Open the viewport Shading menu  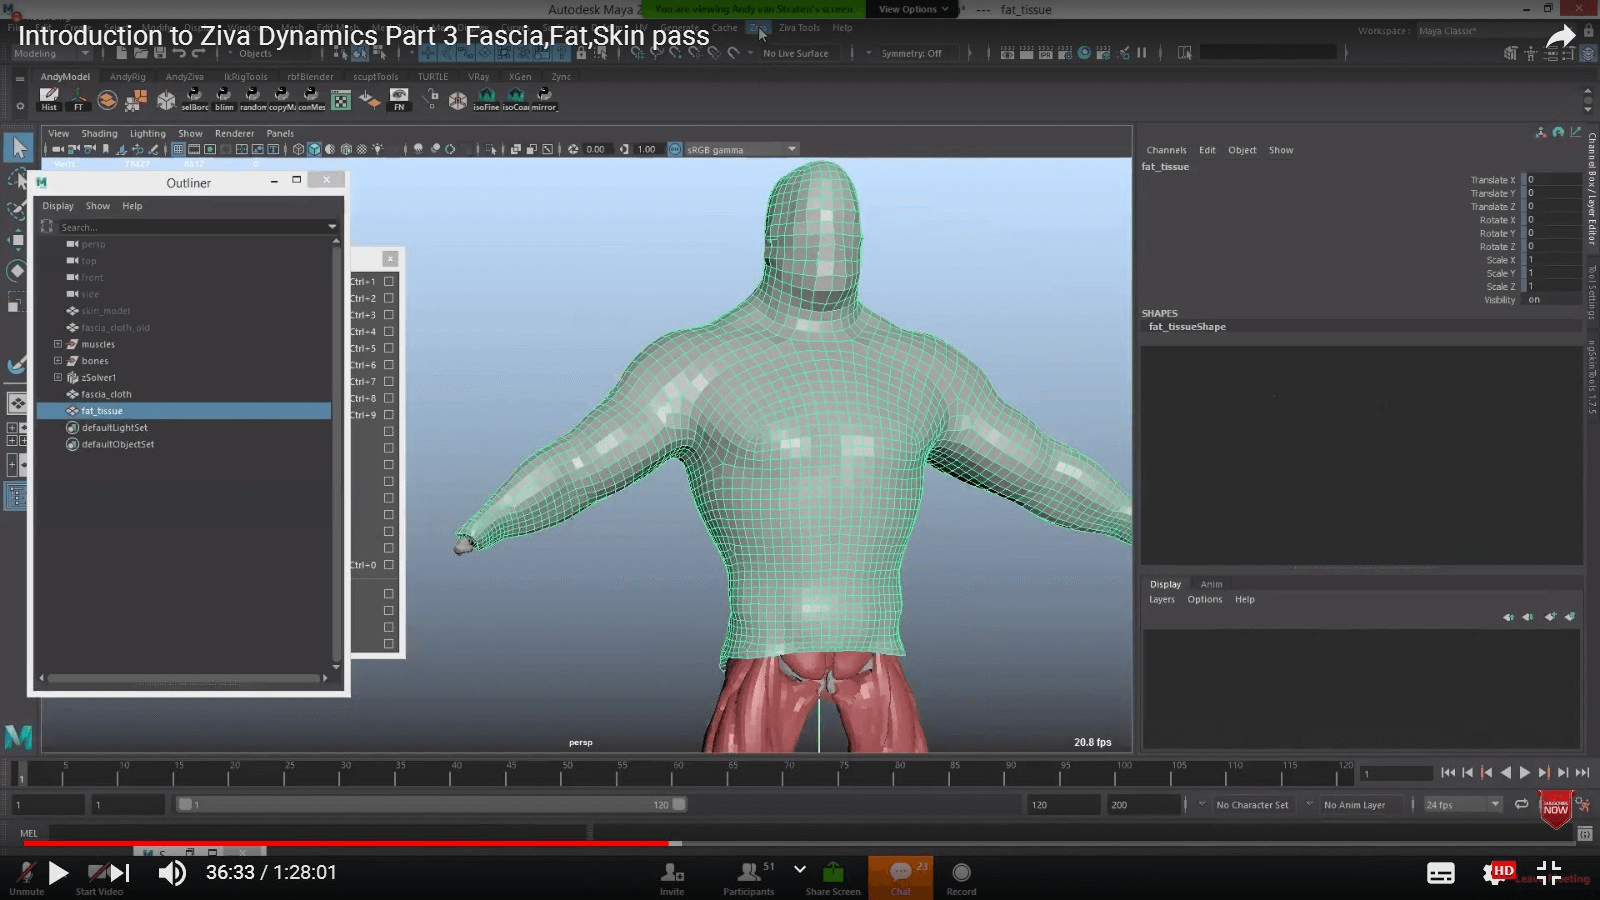[x=99, y=133]
